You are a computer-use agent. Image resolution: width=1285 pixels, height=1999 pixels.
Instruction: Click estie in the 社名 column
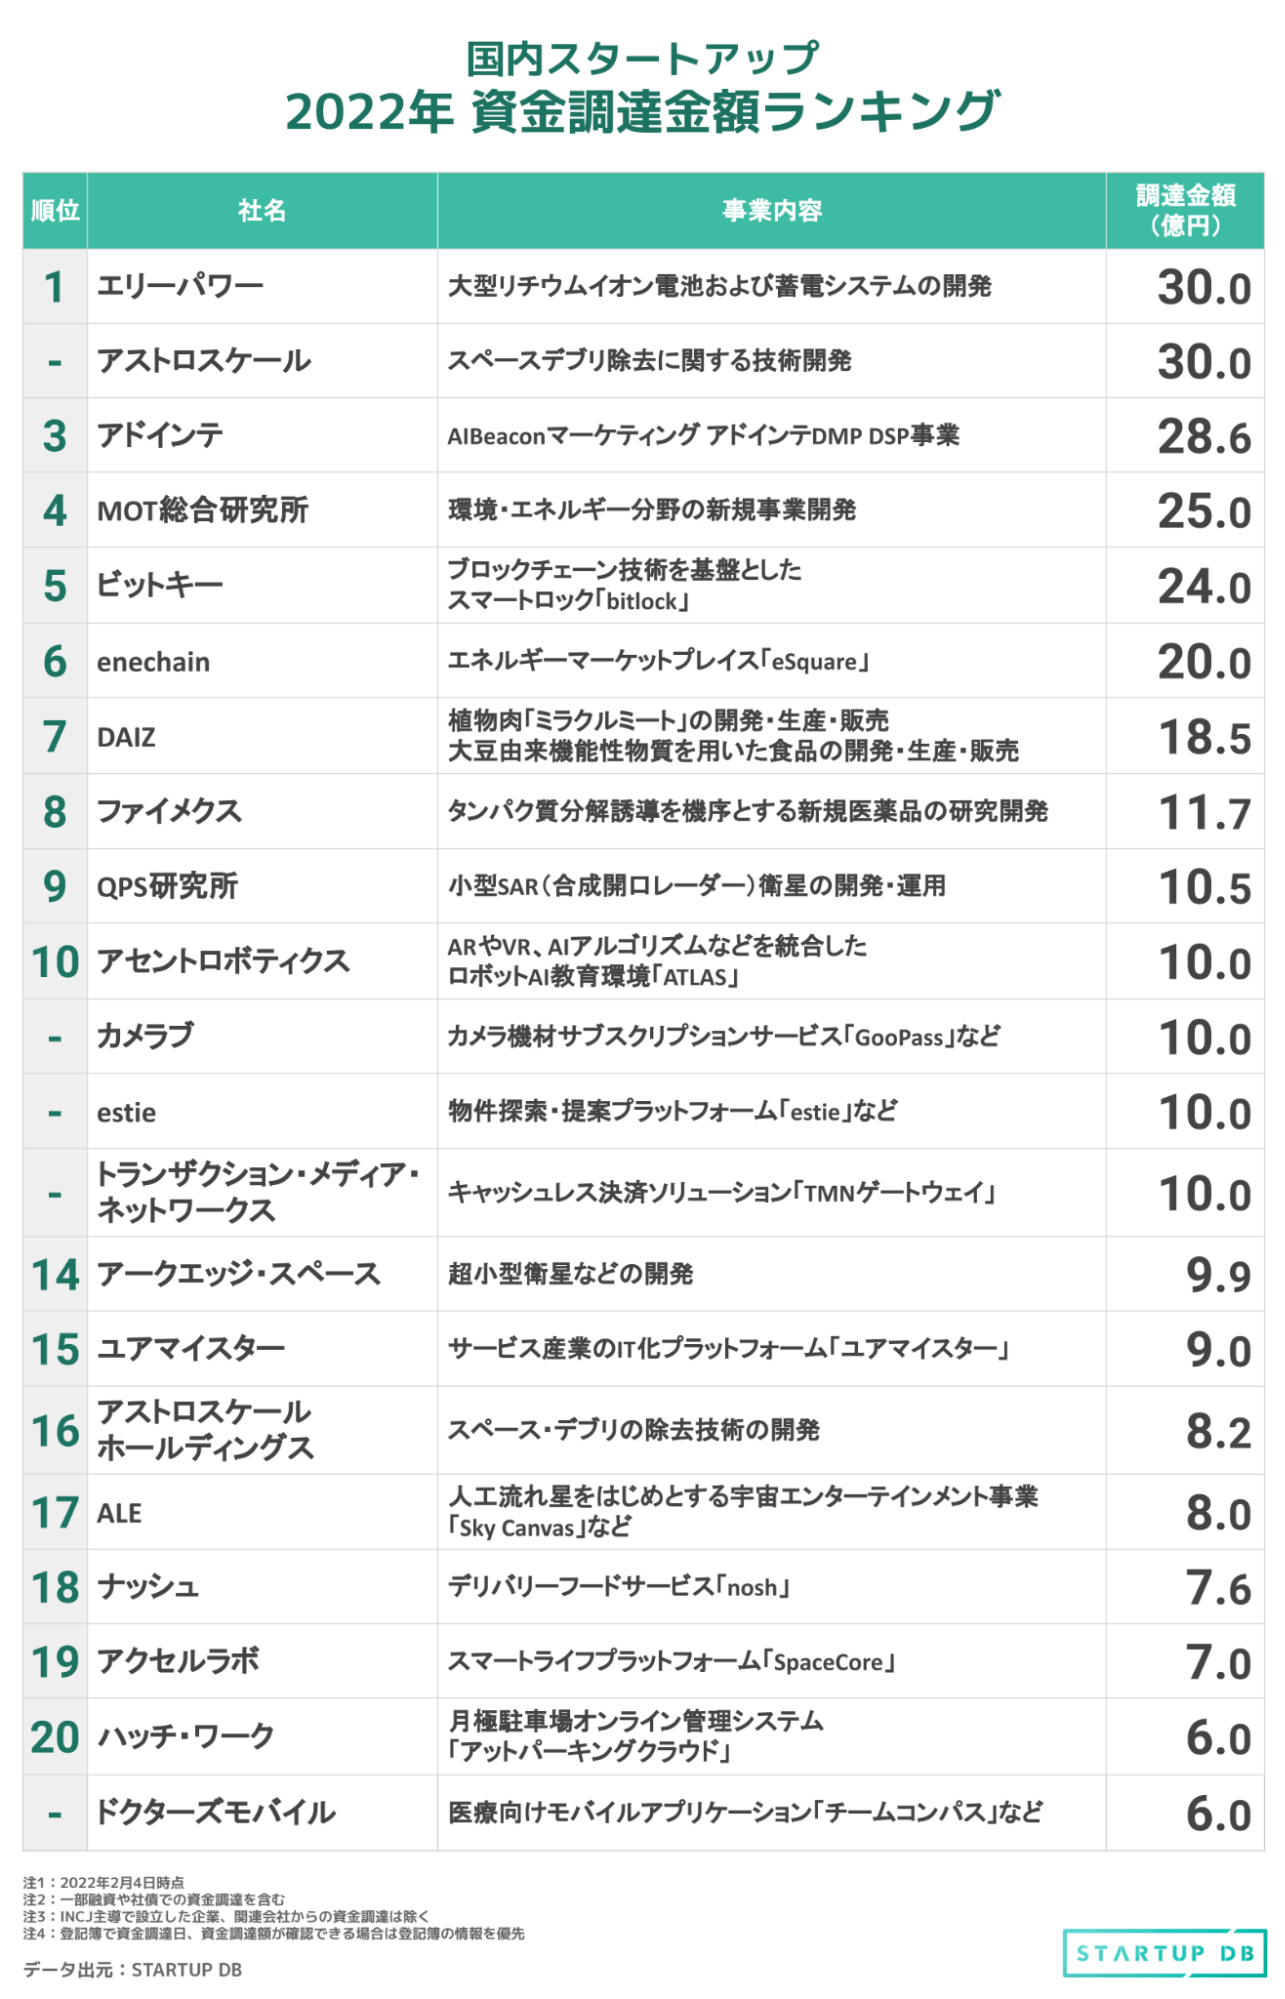[126, 1112]
